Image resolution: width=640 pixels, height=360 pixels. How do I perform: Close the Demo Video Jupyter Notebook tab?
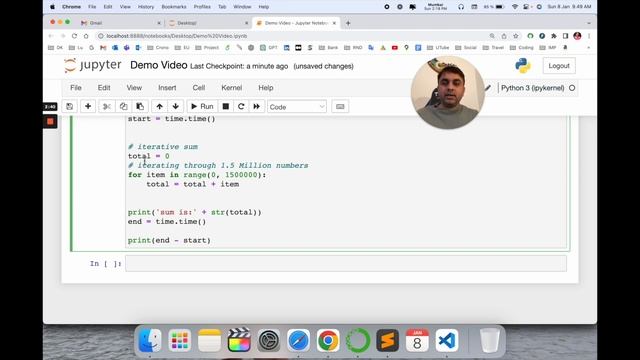tap(334, 23)
